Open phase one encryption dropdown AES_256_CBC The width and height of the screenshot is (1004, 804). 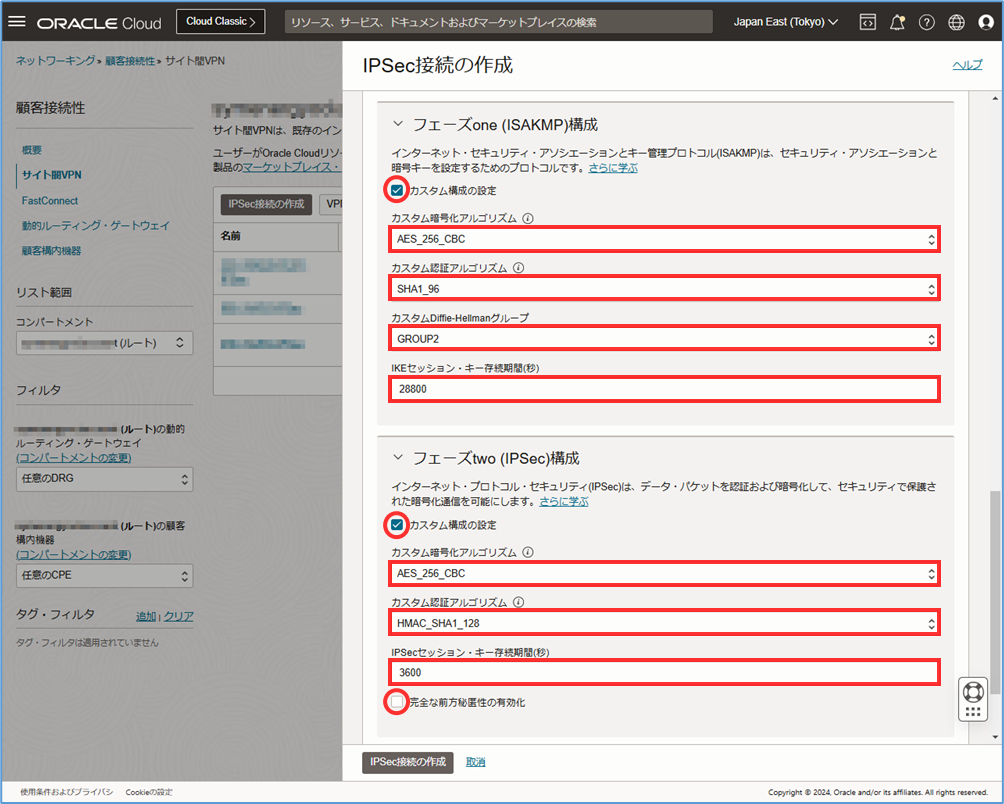click(665, 239)
